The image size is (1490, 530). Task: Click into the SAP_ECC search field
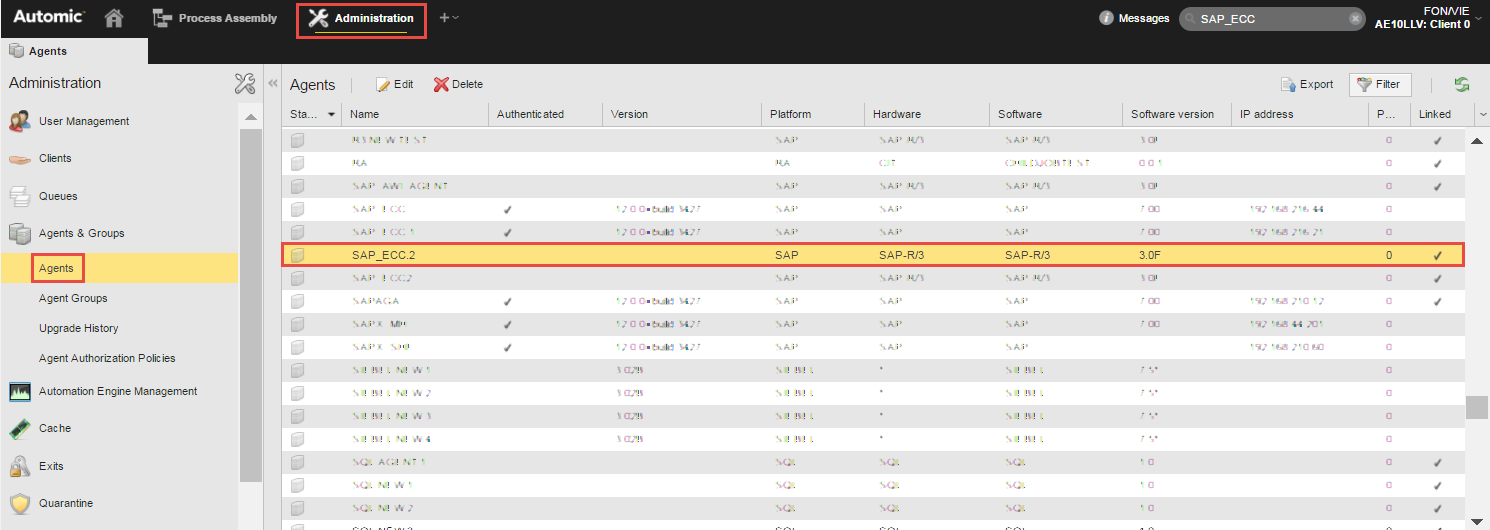(1270, 18)
